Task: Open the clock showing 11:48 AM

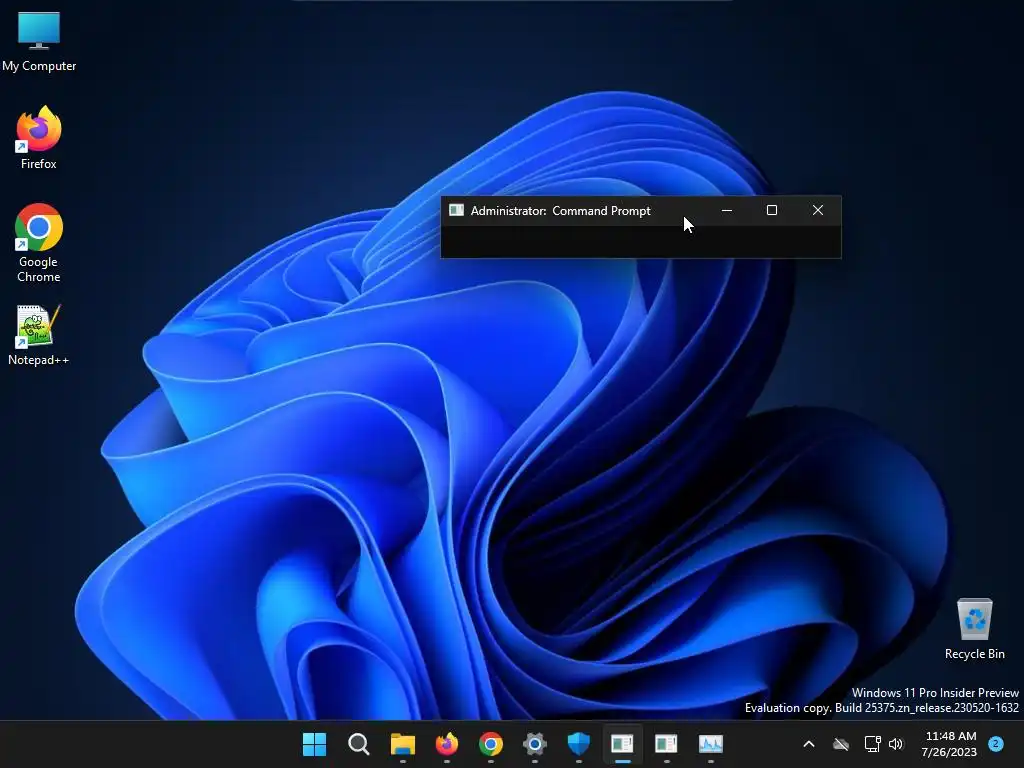Action: [x=950, y=744]
